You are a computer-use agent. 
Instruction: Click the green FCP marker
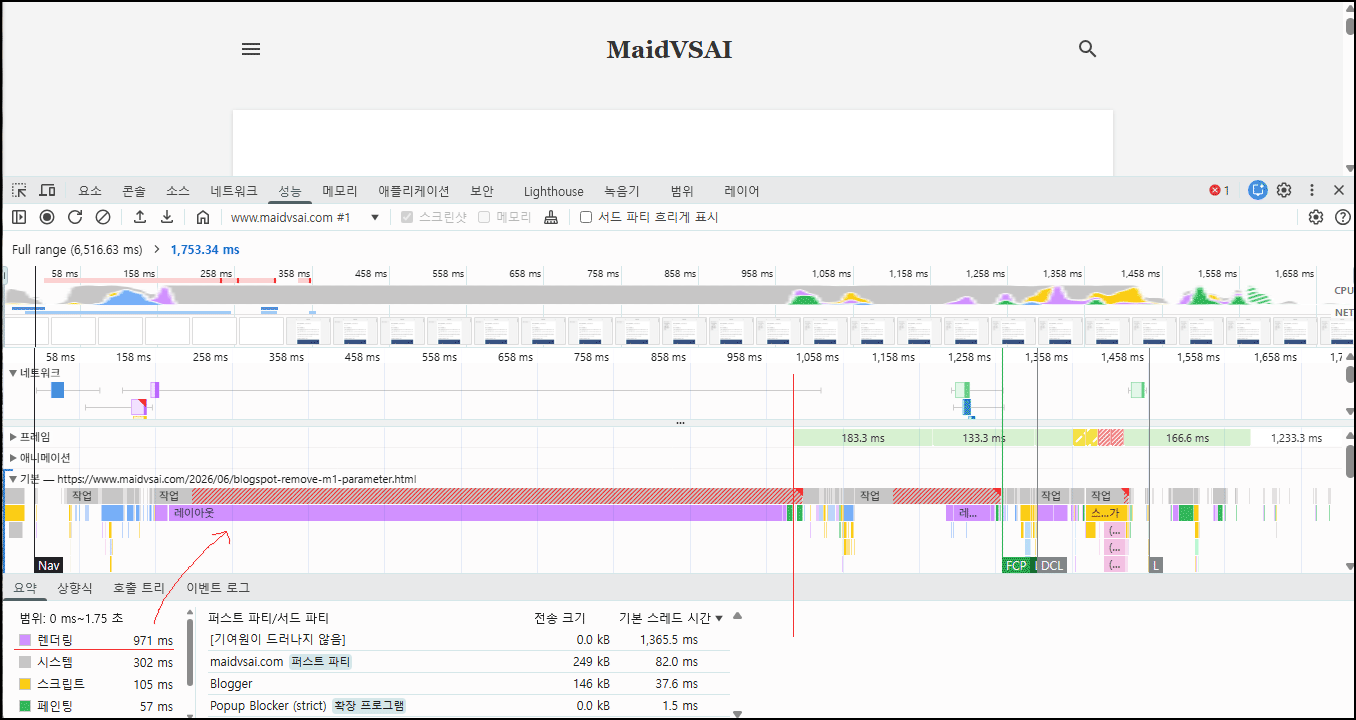(1016, 565)
